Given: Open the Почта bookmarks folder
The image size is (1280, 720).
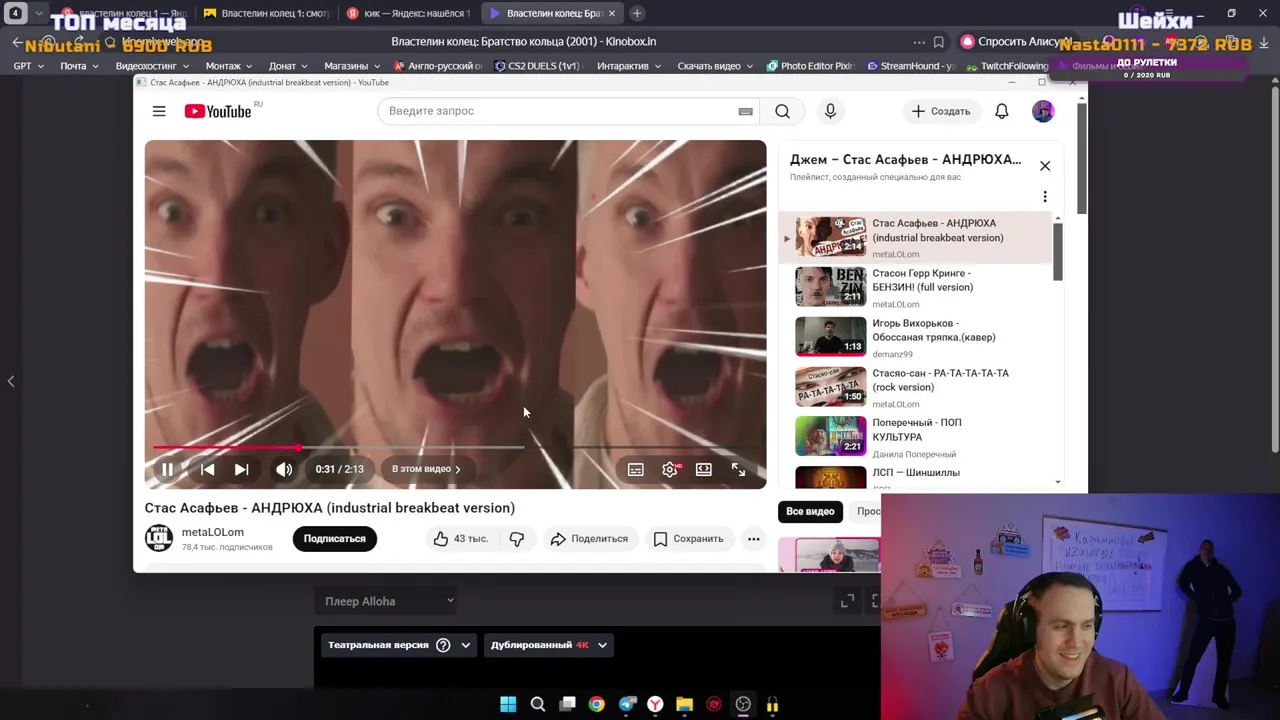Looking at the screenshot, I should pos(79,66).
